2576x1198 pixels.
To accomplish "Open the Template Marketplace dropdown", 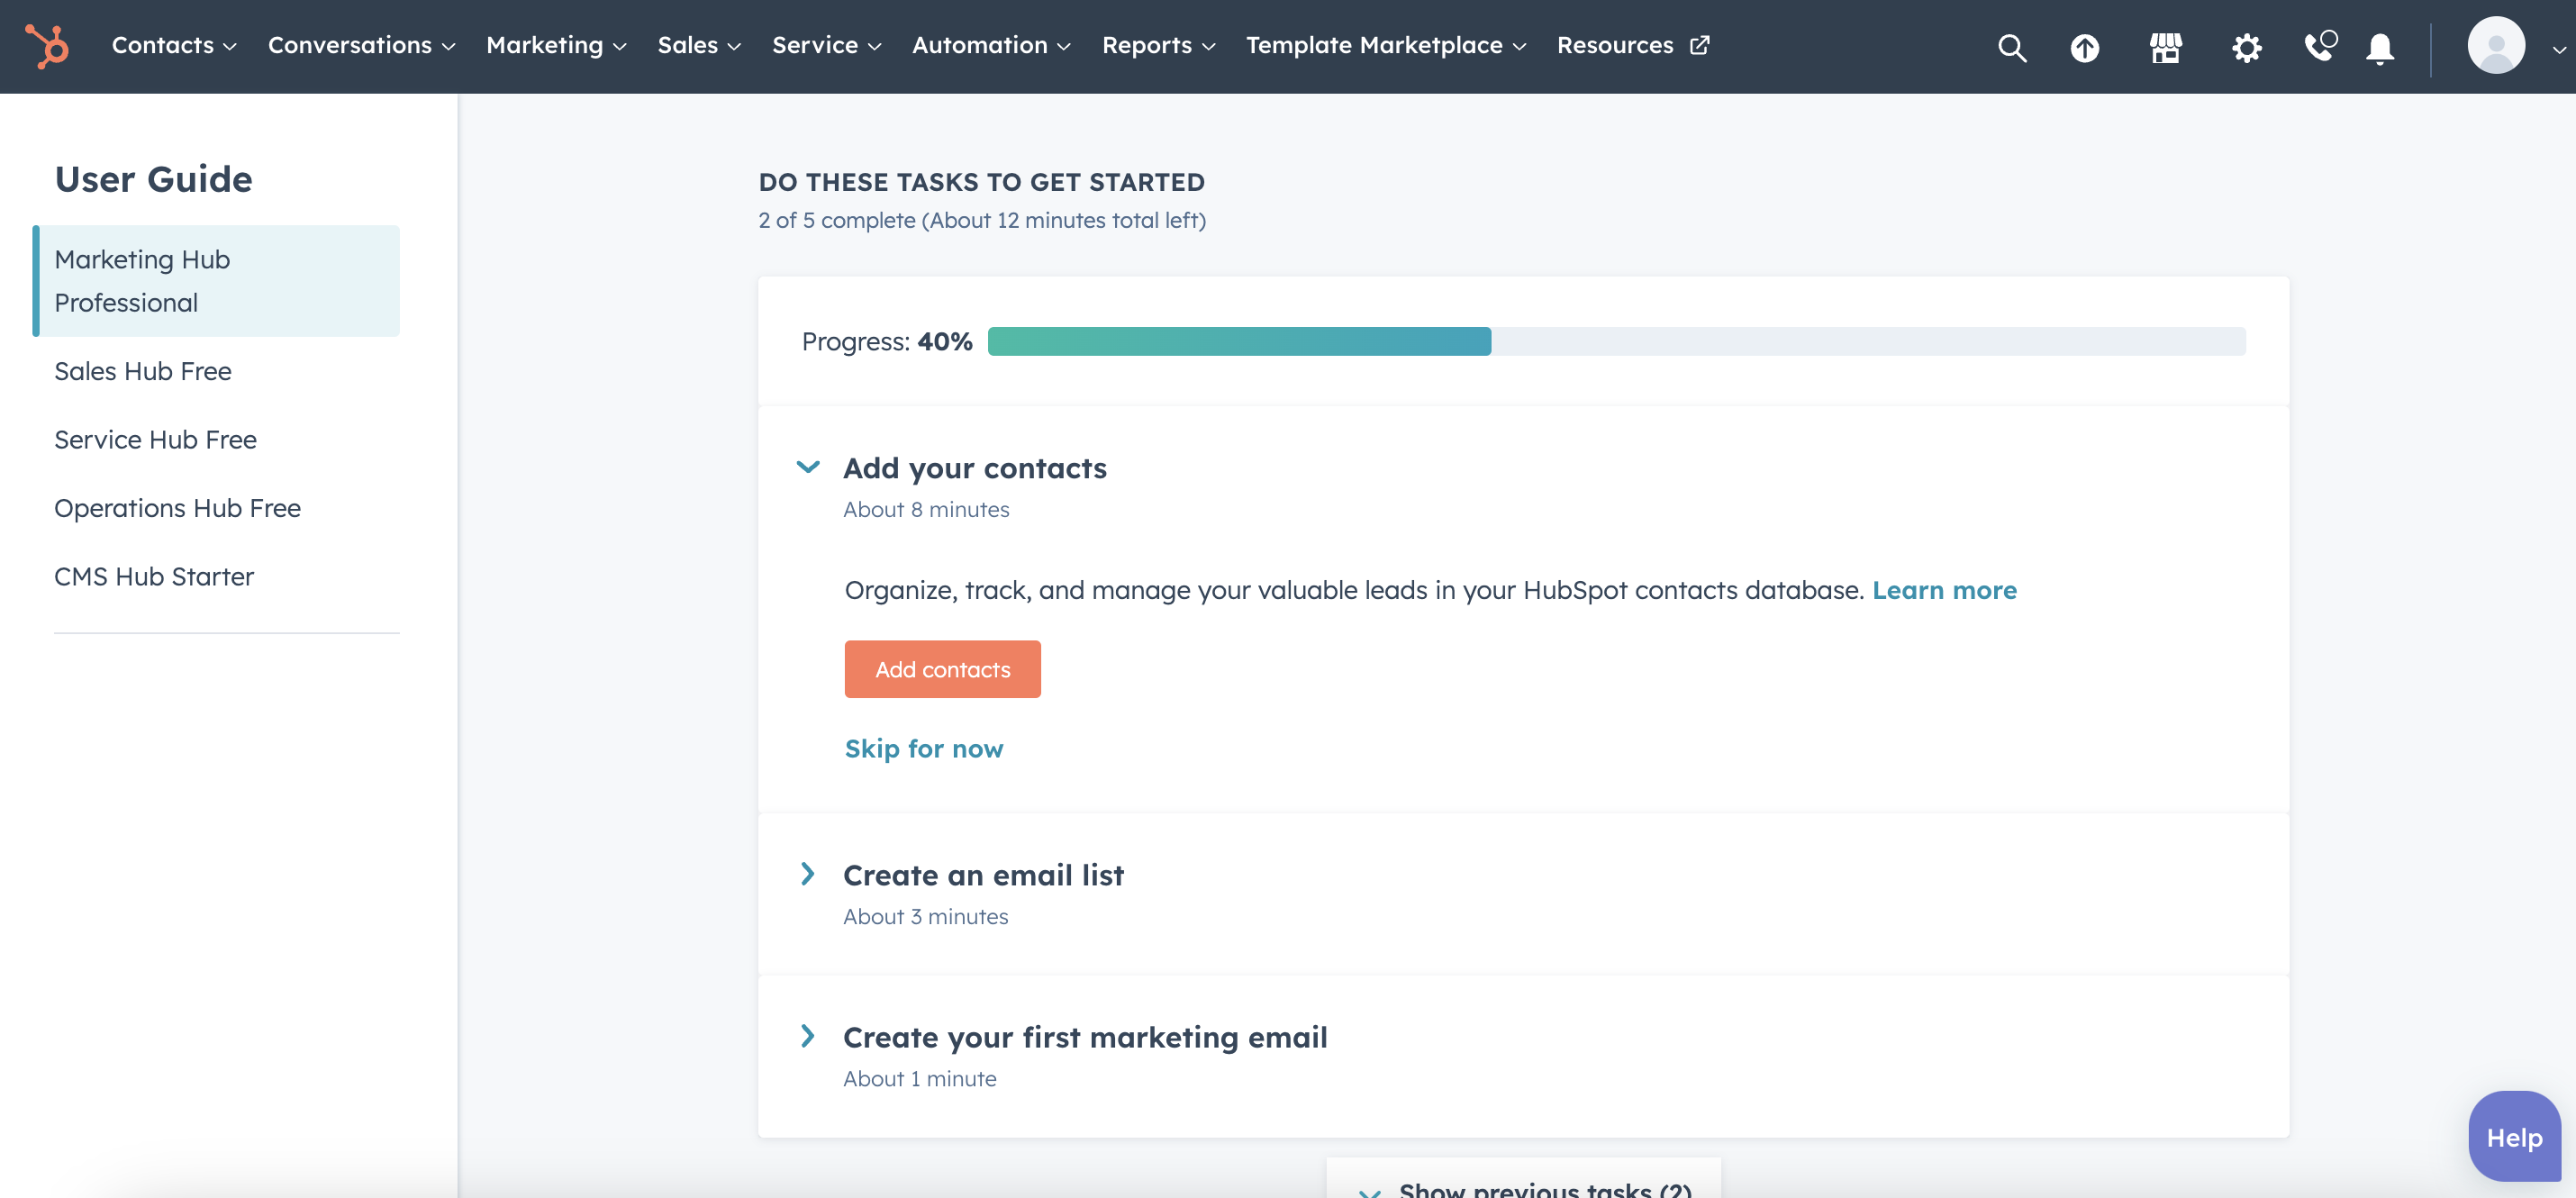I will 1385,45.
